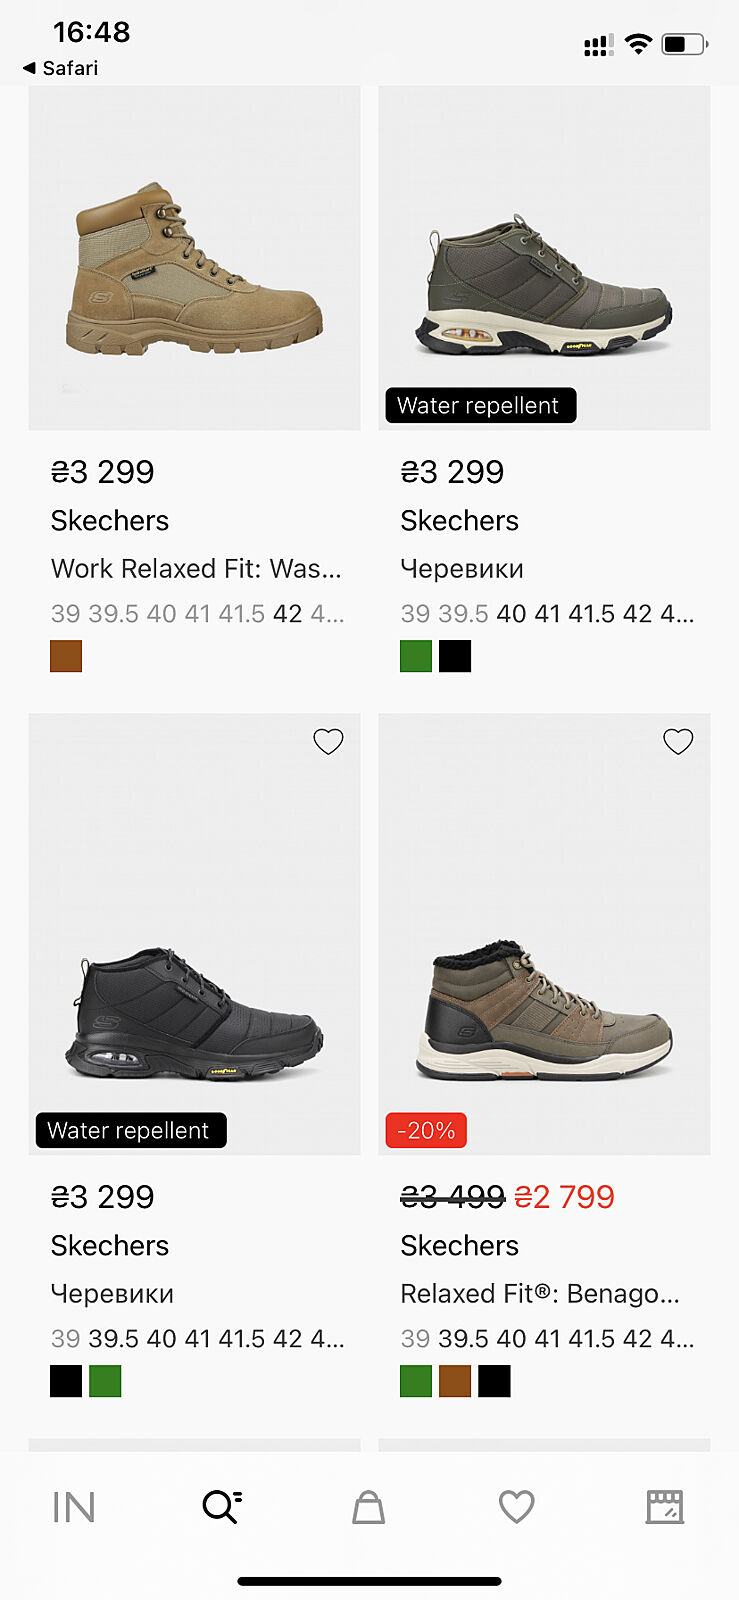Tap the sale price ₴2 799
This screenshot has width=739, height=1600.
[564, 1197]
